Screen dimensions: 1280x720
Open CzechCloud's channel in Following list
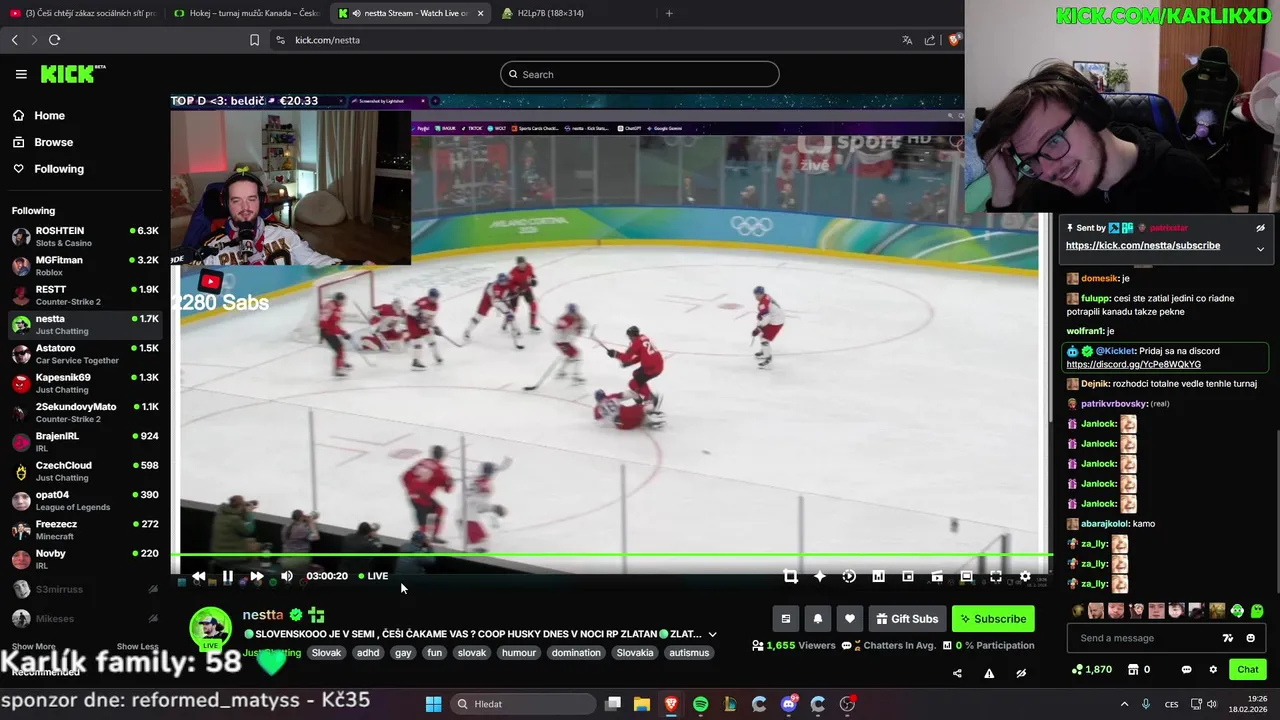[x=85, y=470]
